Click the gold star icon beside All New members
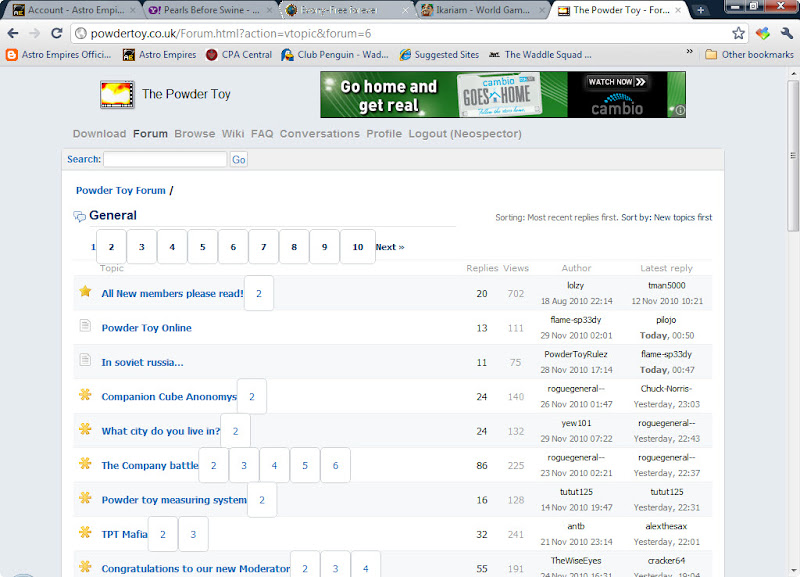Image resolution: width=800 pixels, height=577 pixels. click(85, 291)
